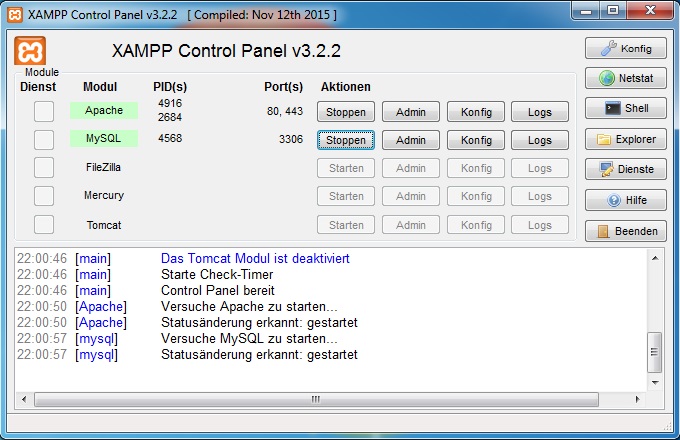Toggle the FileZilla service checkbox
The width and height of the screenshot is (680, 440).
click(x=44, y=167)
